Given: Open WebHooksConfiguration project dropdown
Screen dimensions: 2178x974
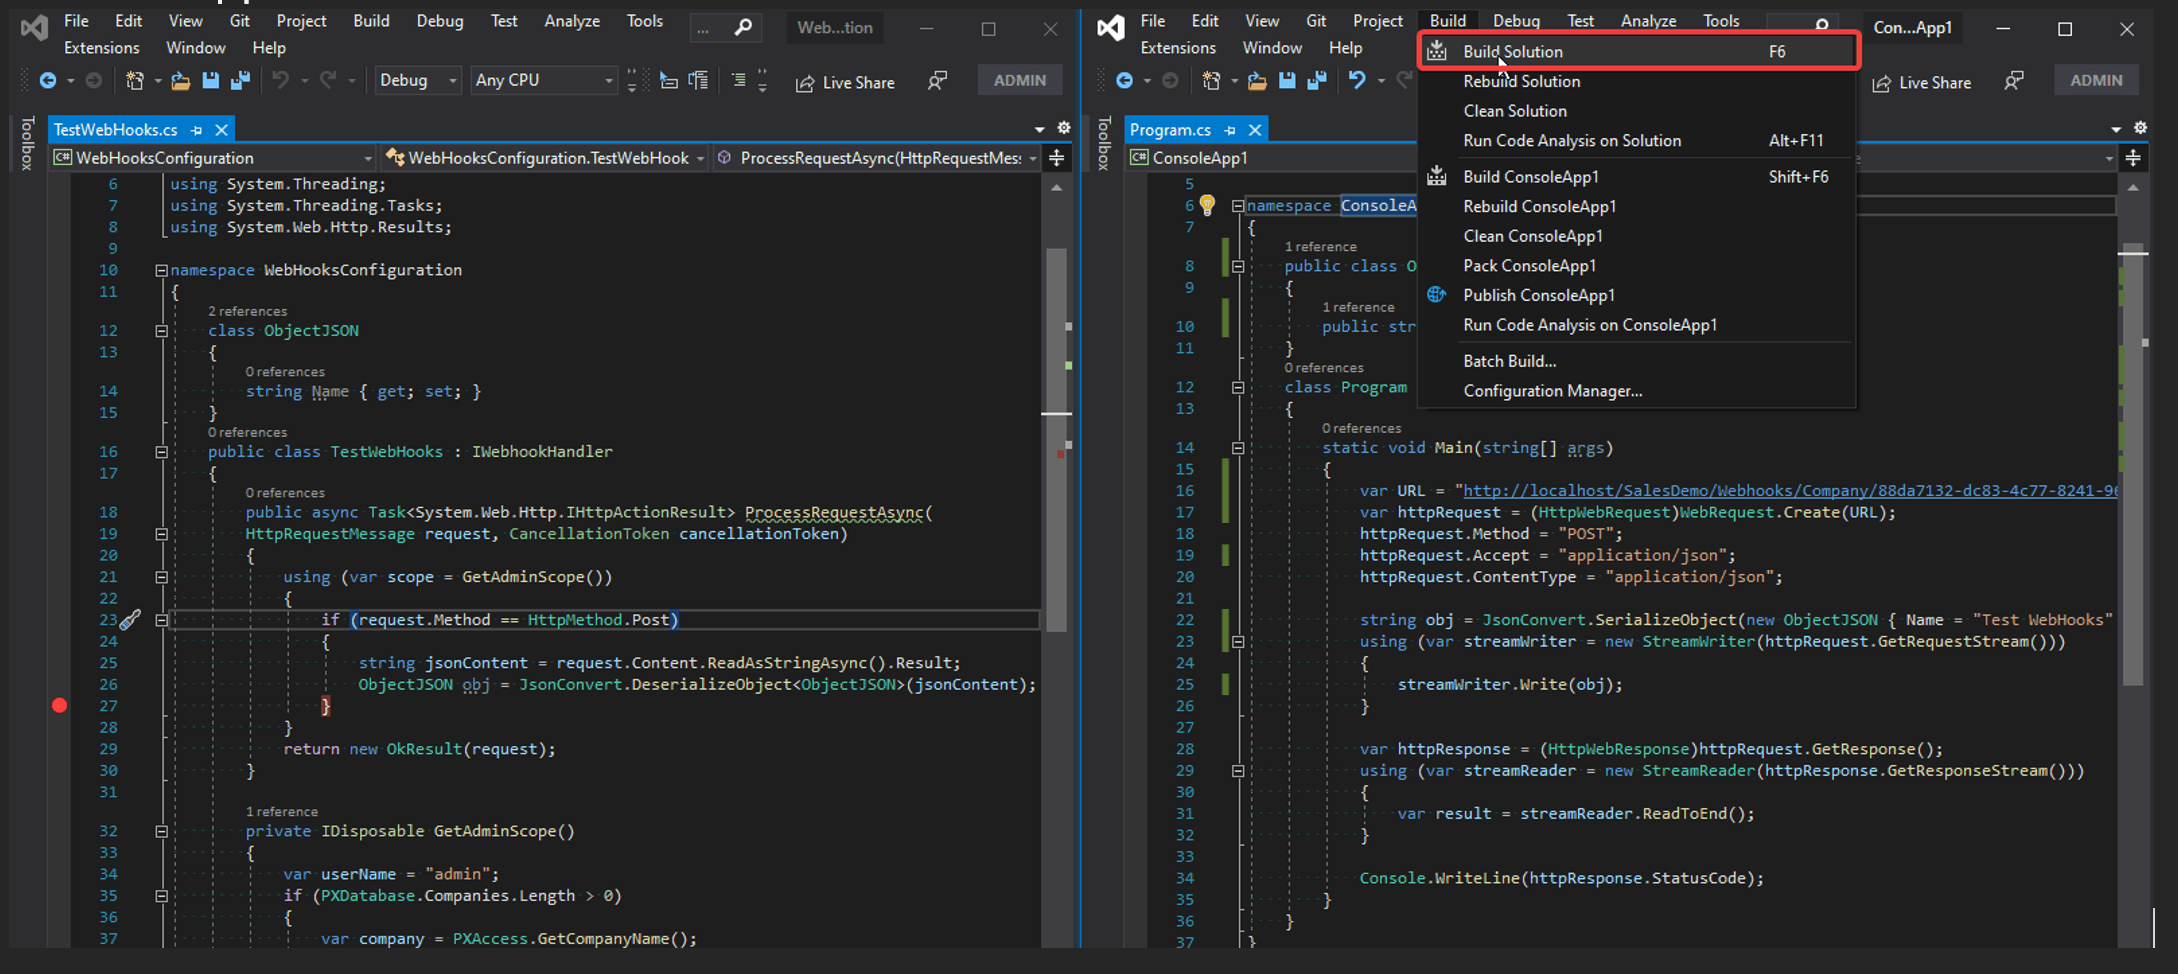Looking at the screenshot, I should (x=213, y=158).
